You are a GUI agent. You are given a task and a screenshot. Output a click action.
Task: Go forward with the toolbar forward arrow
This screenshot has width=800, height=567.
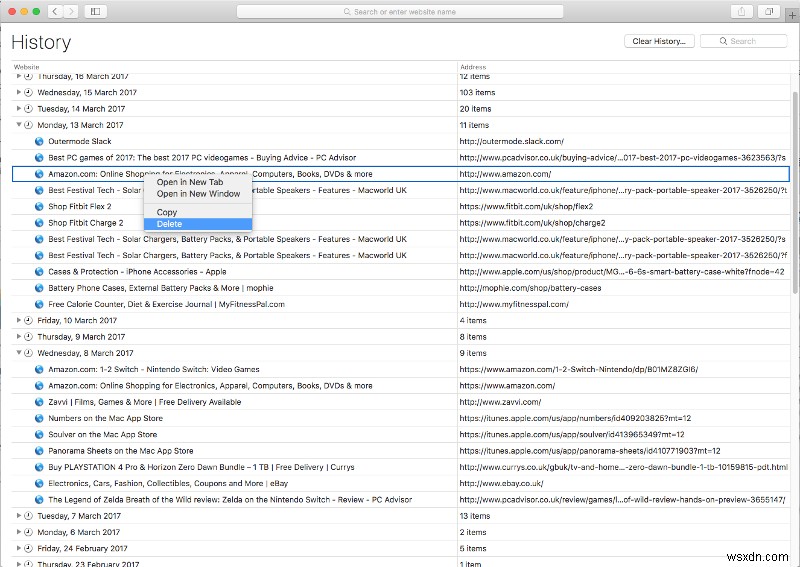coord(71,11)
